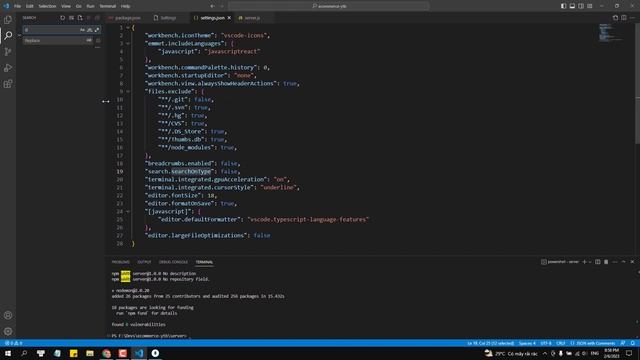Switch to the Settings tab
640x360 pixels.
tap(168, 18)
